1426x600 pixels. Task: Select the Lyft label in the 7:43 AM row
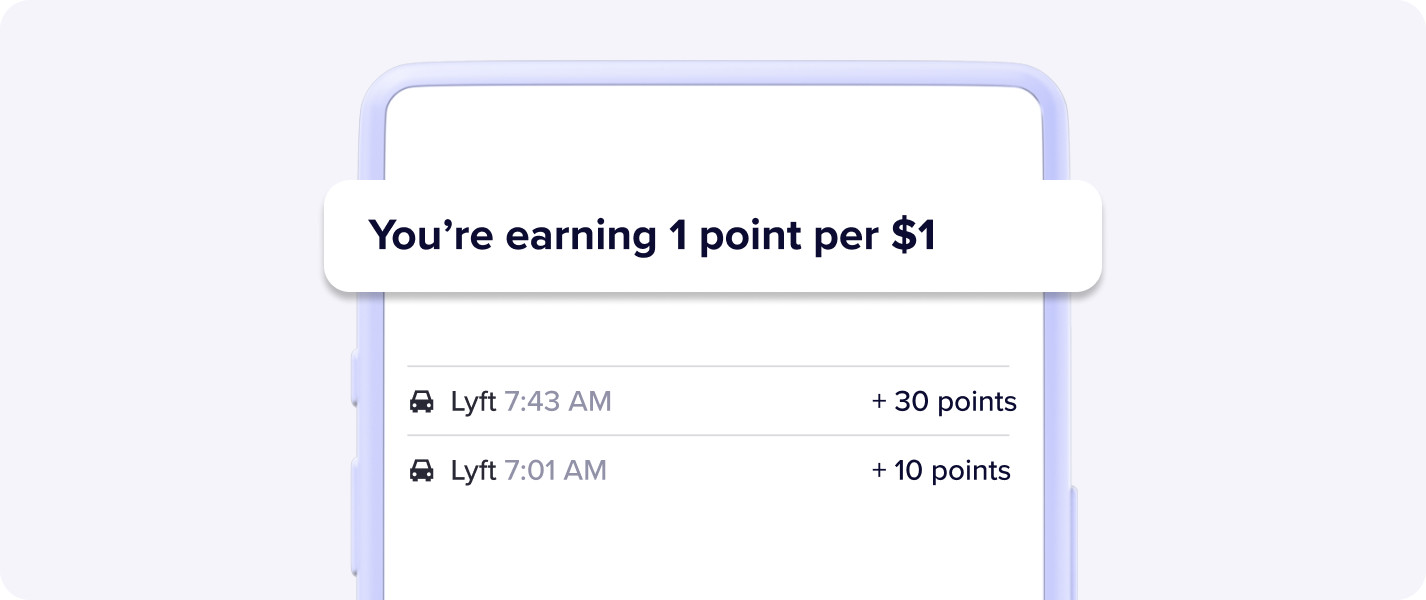pyautogui.click(x=474, y=402)
